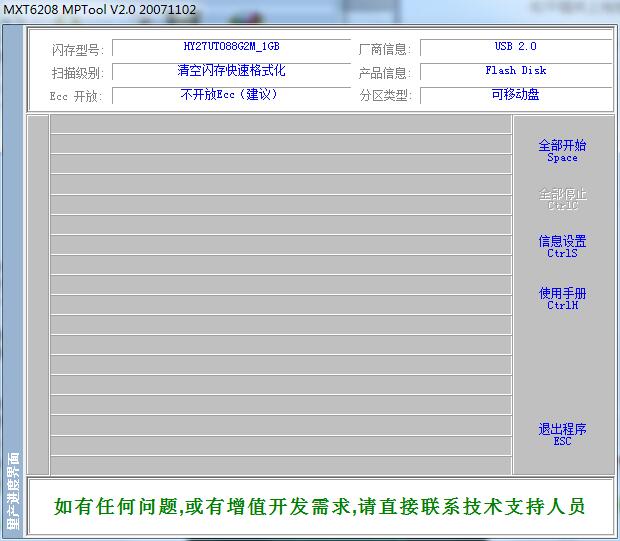Click the green 如有任何问题 support message

319,507
